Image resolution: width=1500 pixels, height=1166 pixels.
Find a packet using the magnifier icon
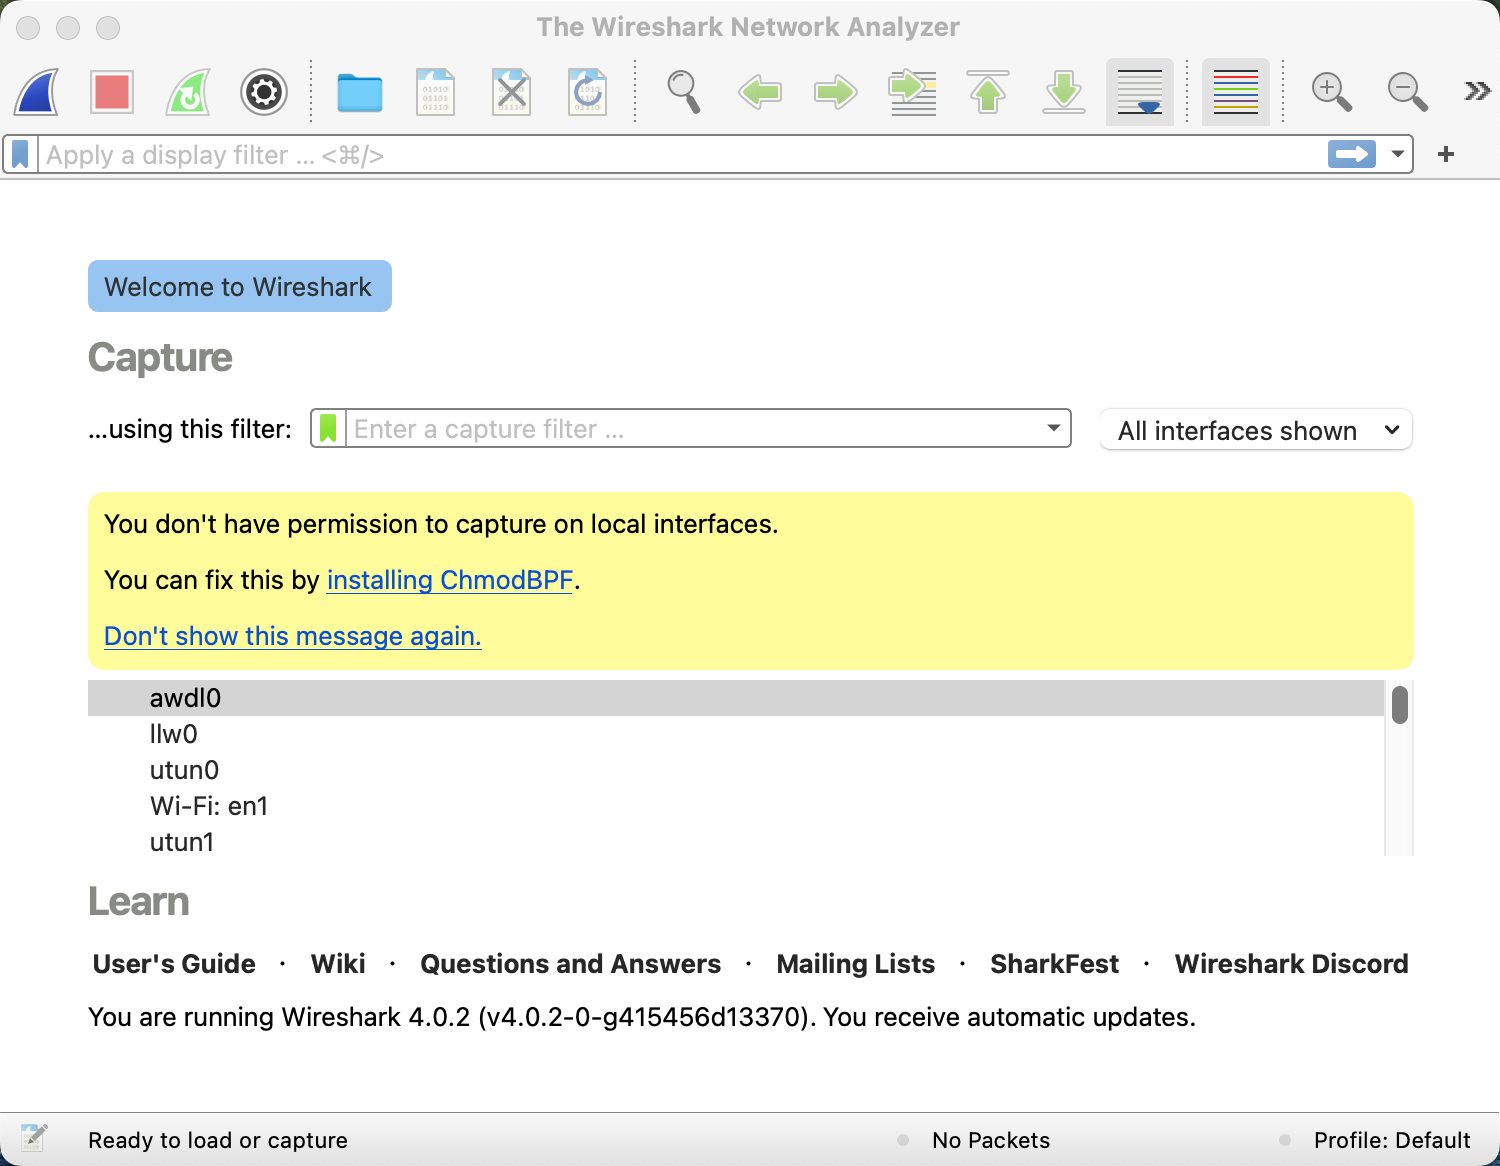click(684, 92)
